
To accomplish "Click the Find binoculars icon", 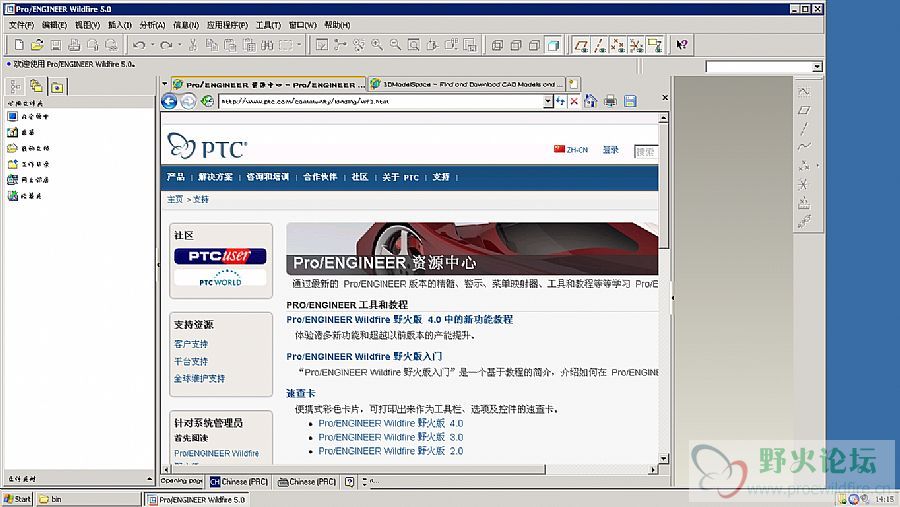I will point(267,45).
